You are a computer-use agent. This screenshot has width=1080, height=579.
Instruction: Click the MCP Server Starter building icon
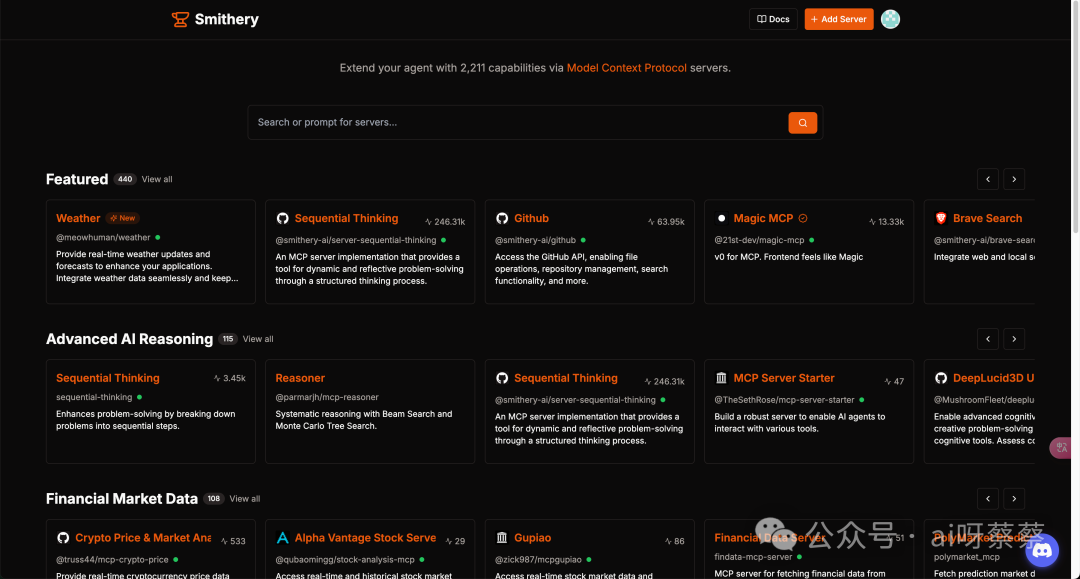(721, 378)
